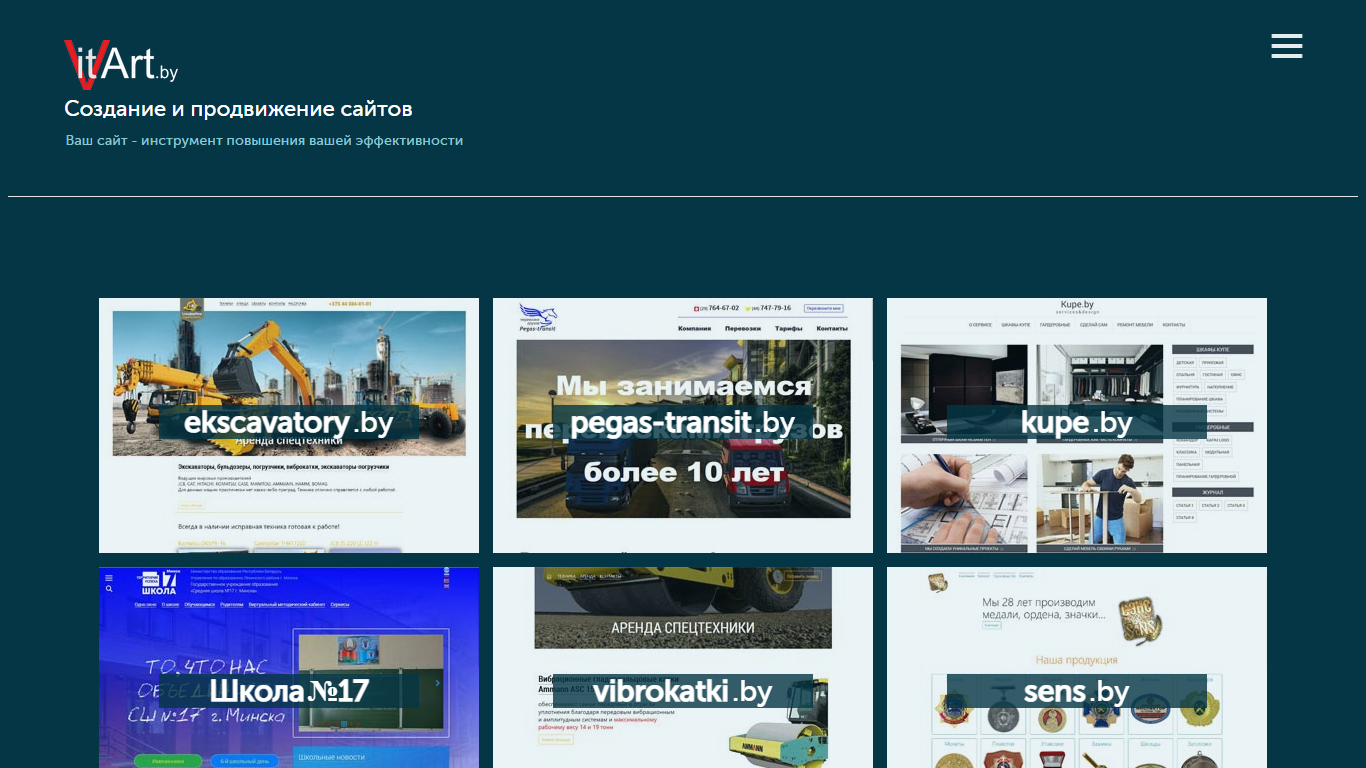Click the VitArt.by logo
The width and height of the screenshot is (1366, 768).
pyautogui.click(x=121, y=63)
